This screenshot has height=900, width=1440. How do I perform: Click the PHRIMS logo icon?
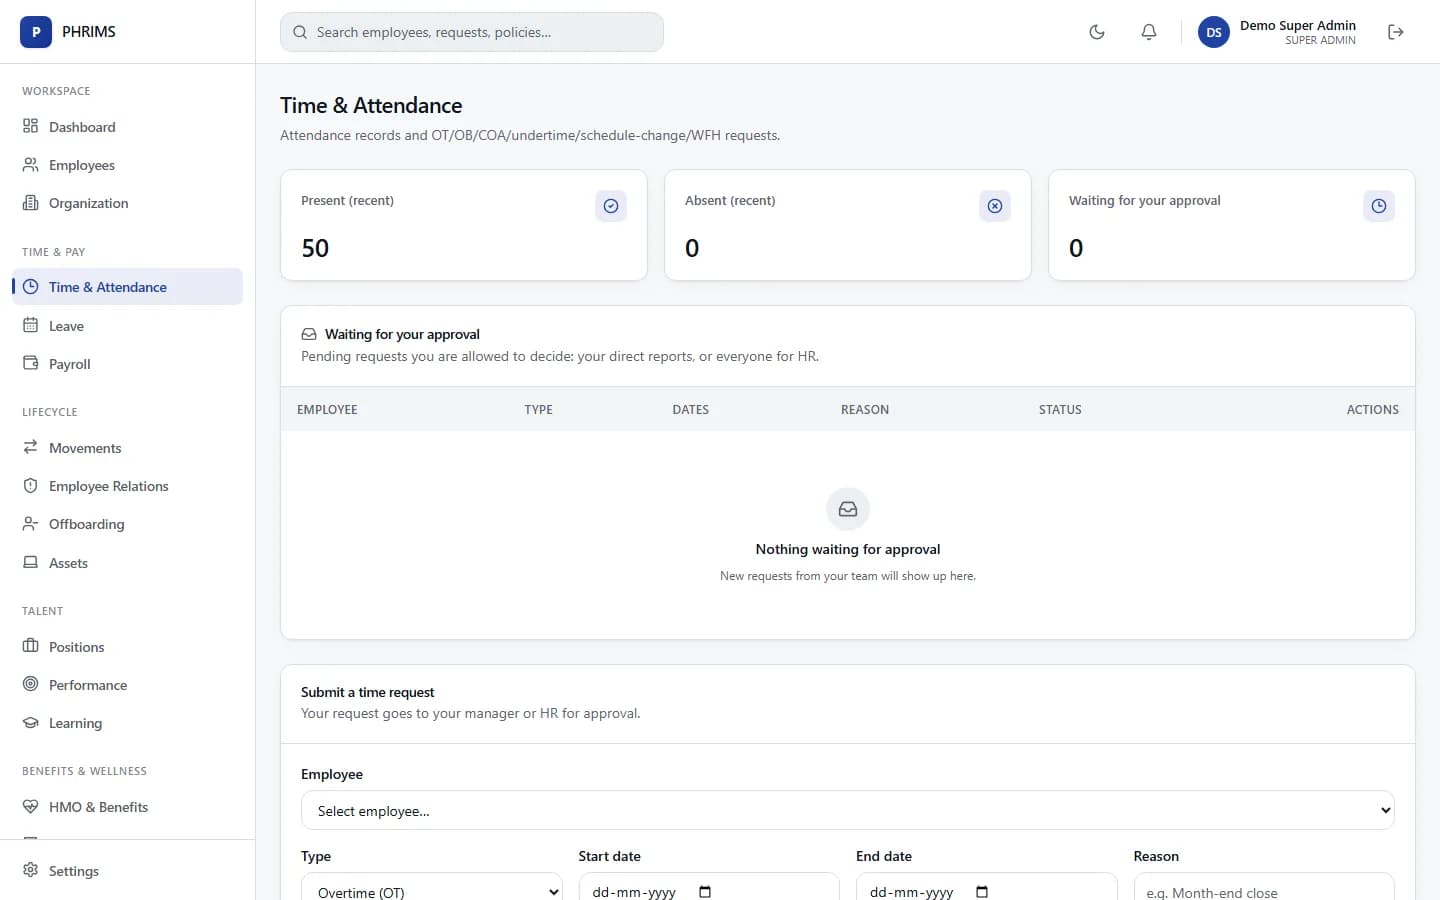(36, 32)
